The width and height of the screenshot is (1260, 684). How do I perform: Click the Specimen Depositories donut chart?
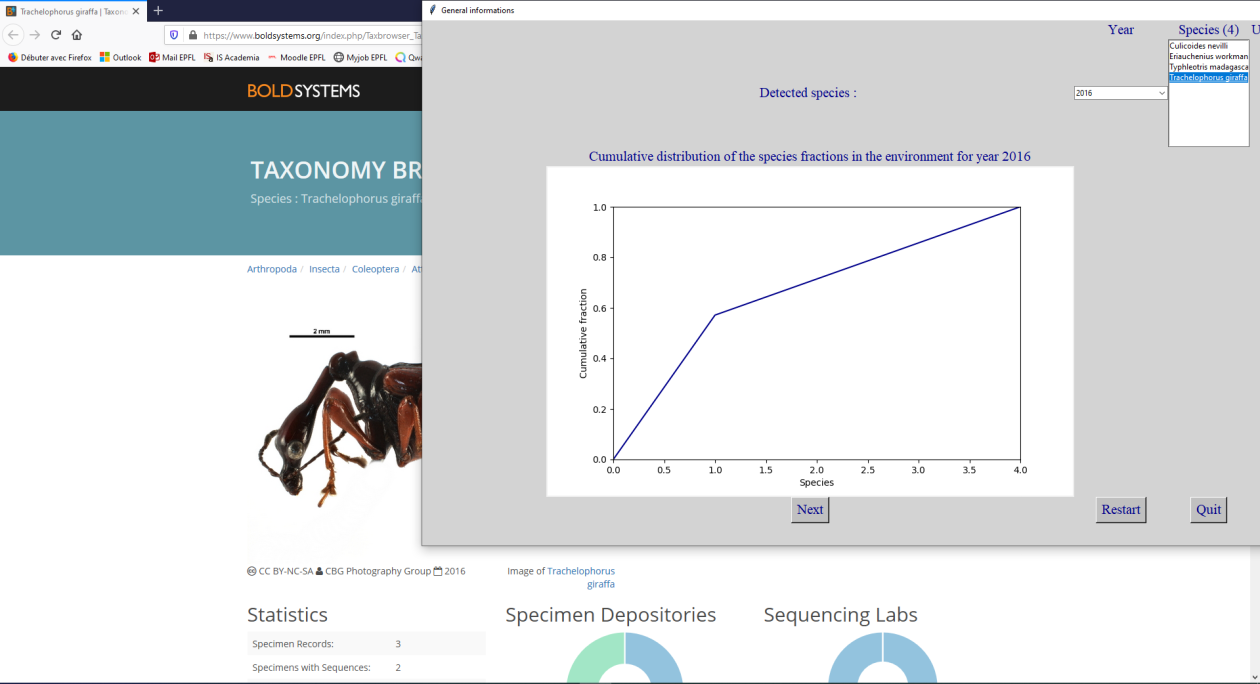(x=625, y=658)
